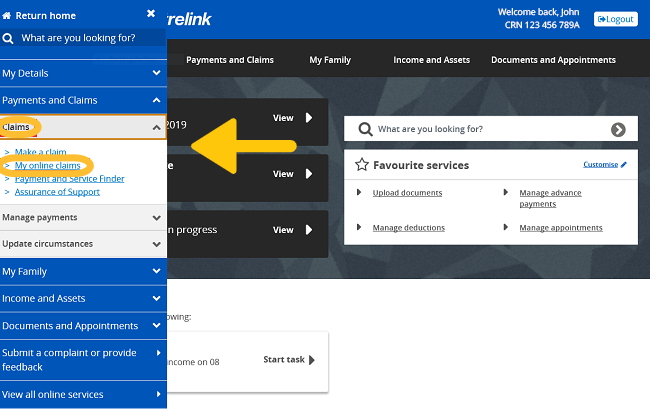Expand the My Details section
This screenshot has height=409, width=650.
click(156, 73)
